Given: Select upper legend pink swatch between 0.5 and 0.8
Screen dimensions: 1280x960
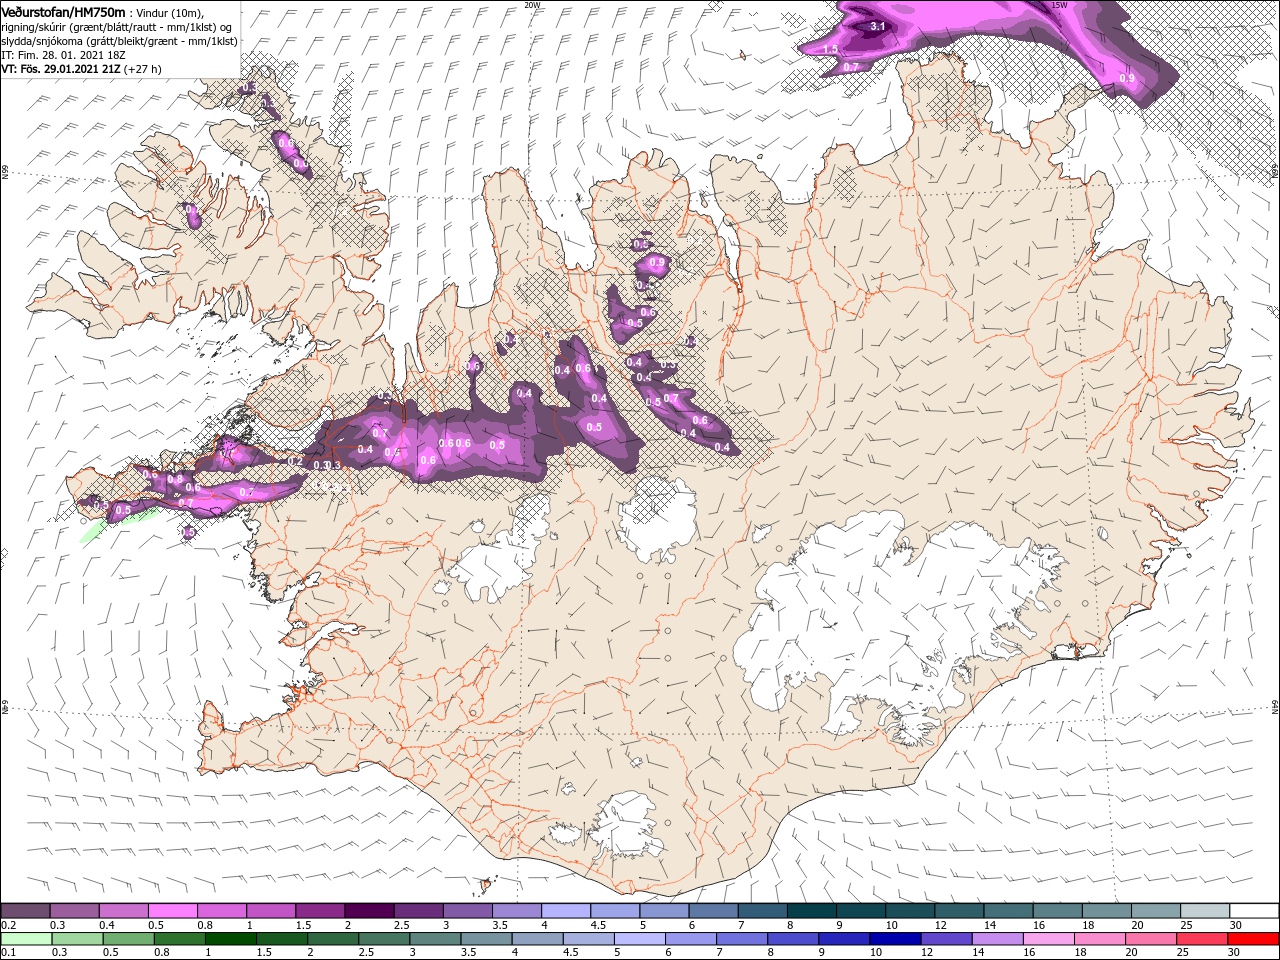Looking at the screenshot, I should click(172, 911).
